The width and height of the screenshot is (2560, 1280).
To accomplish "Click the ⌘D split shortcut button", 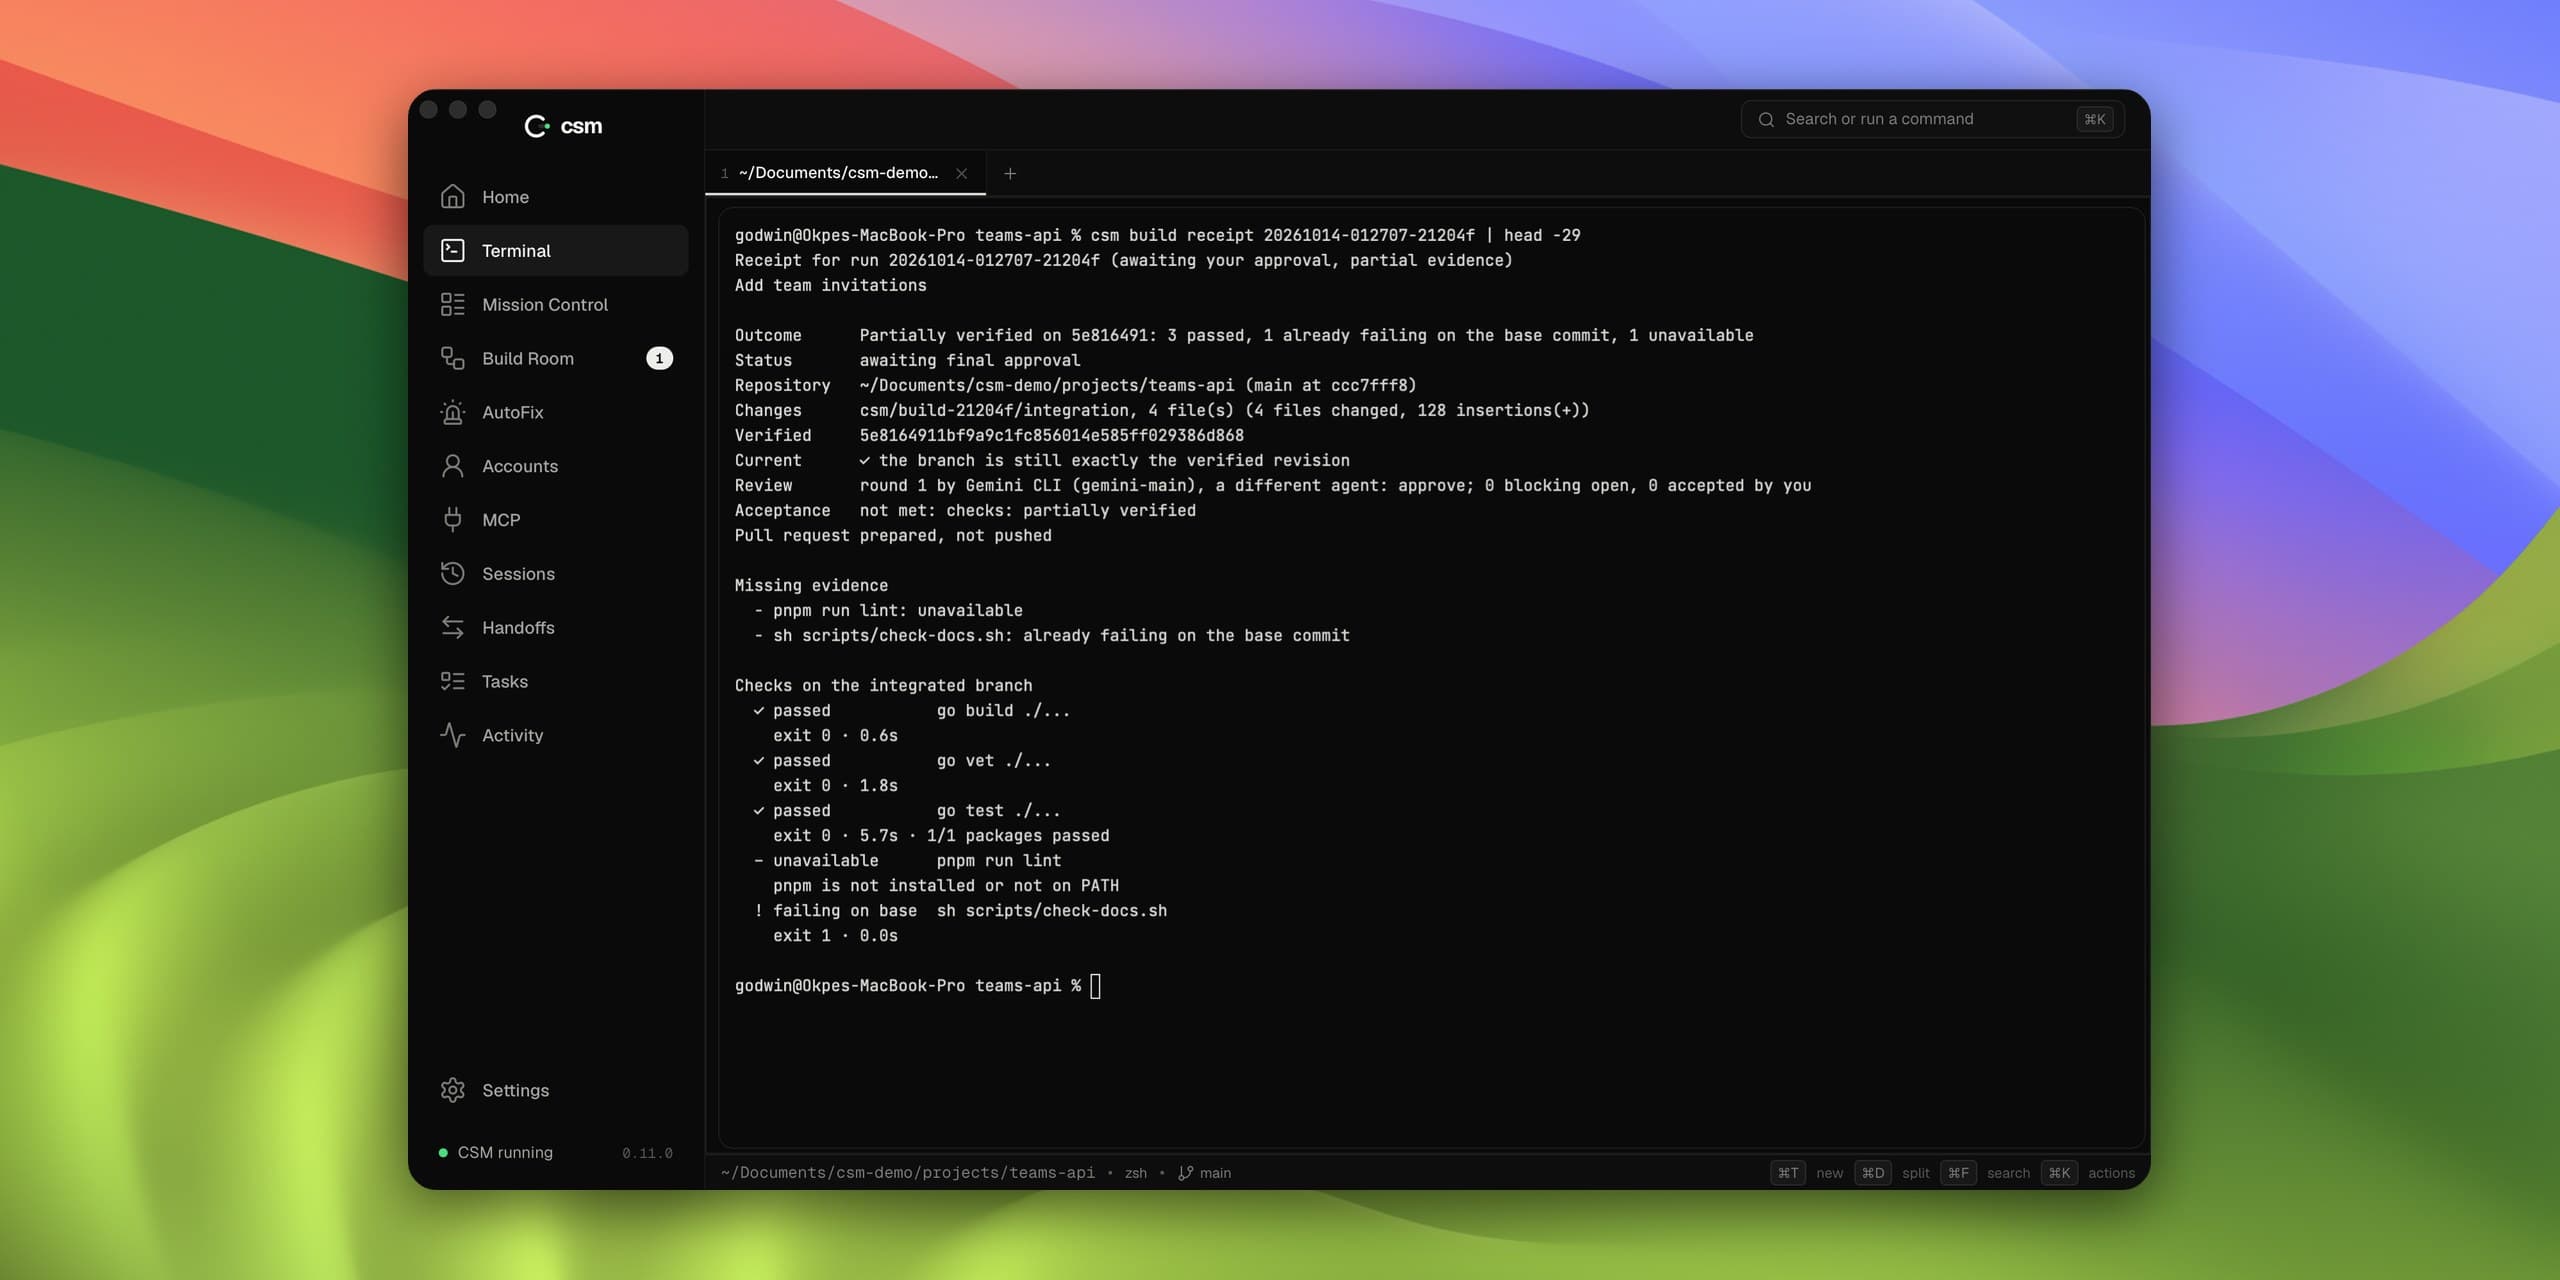I will [x=1872, y=1173].
